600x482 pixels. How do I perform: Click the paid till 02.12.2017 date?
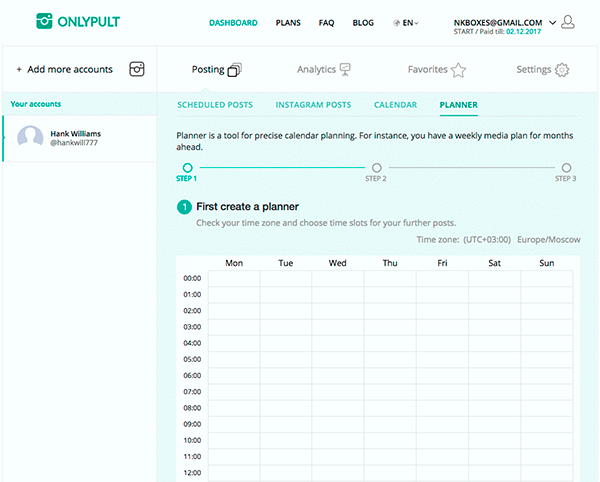(x=523, y=32)
